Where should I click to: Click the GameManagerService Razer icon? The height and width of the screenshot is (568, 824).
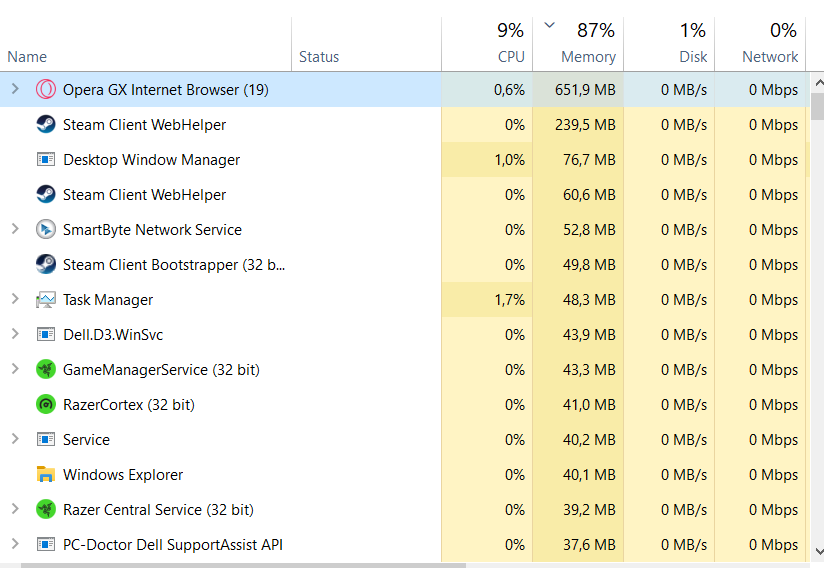46,369
